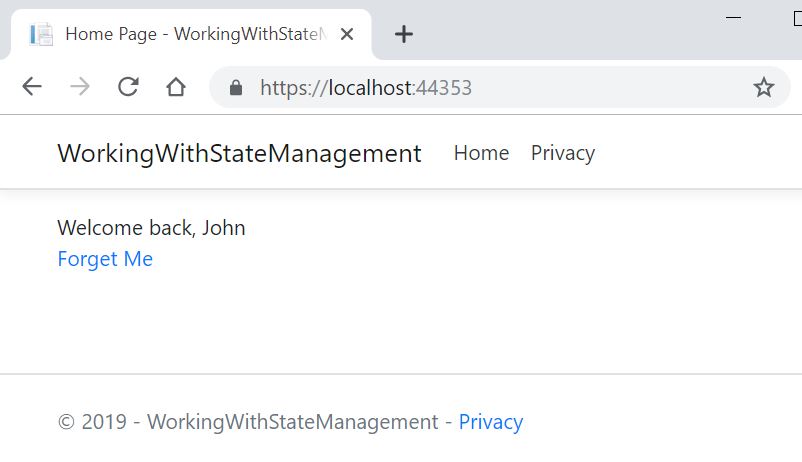
Task: Bookmark this page with the star icon
Action: 764,88
